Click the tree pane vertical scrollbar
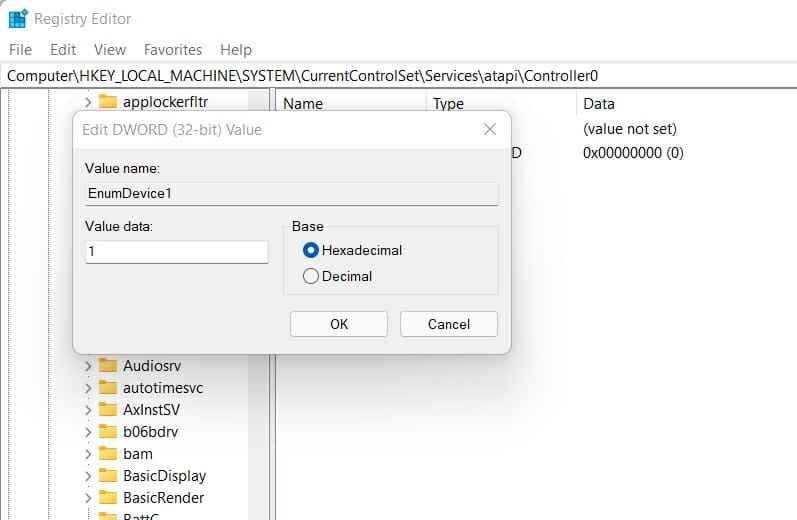Viewport: 797px width, 520px height. click(x=259, y=305)
